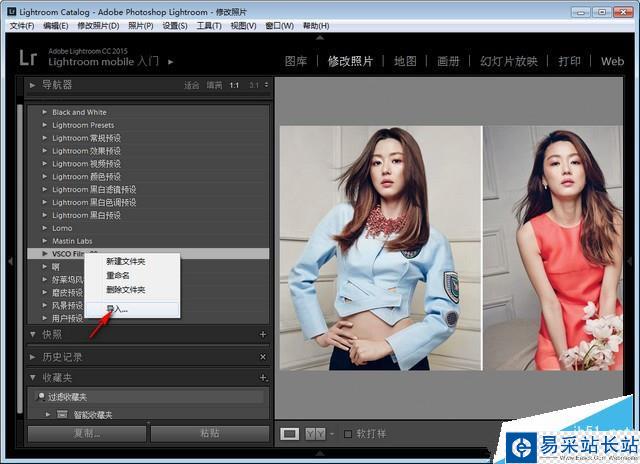The image size is (640, 464).
Task: Click the photo with blue jacket
Action: (381, 248)
